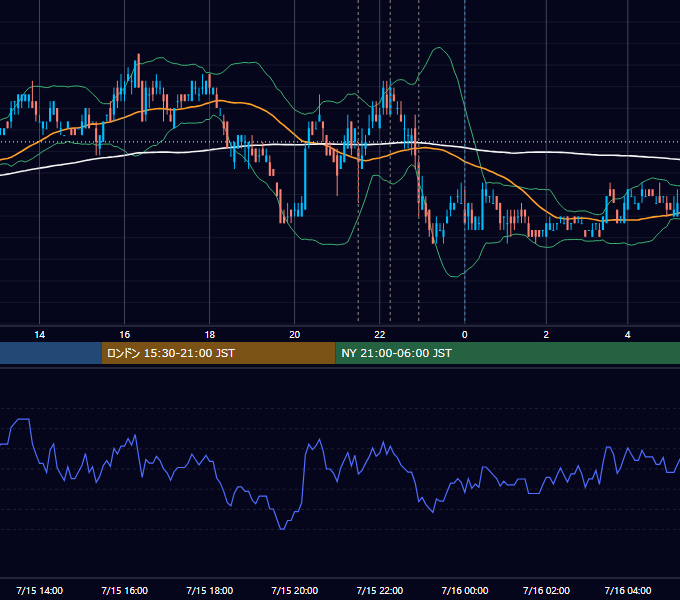The image size is (680, 600).
Task: Click the 16 hour axis label
Action: (x=124, y=335)
